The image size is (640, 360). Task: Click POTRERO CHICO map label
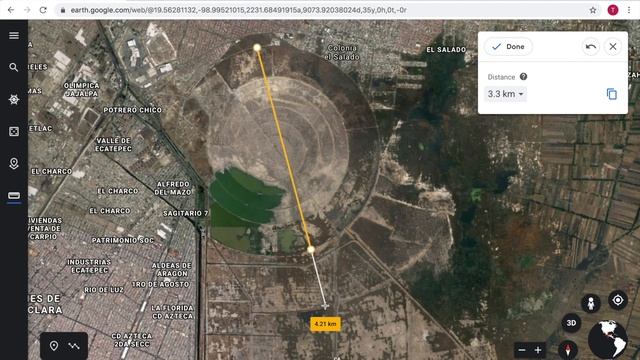point(133,110)
